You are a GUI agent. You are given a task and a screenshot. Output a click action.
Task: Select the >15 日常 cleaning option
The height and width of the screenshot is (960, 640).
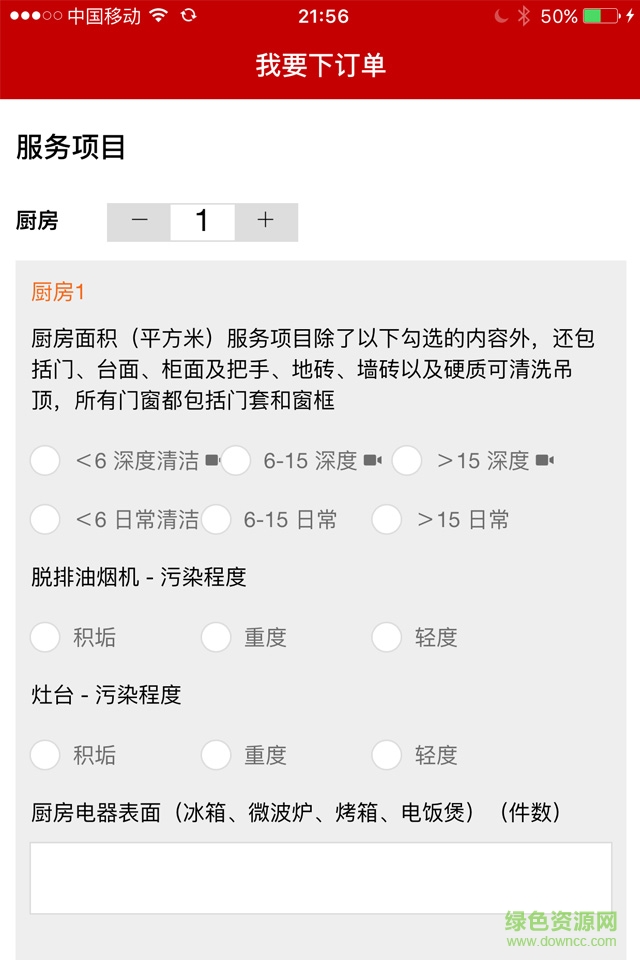click(387, 520)
